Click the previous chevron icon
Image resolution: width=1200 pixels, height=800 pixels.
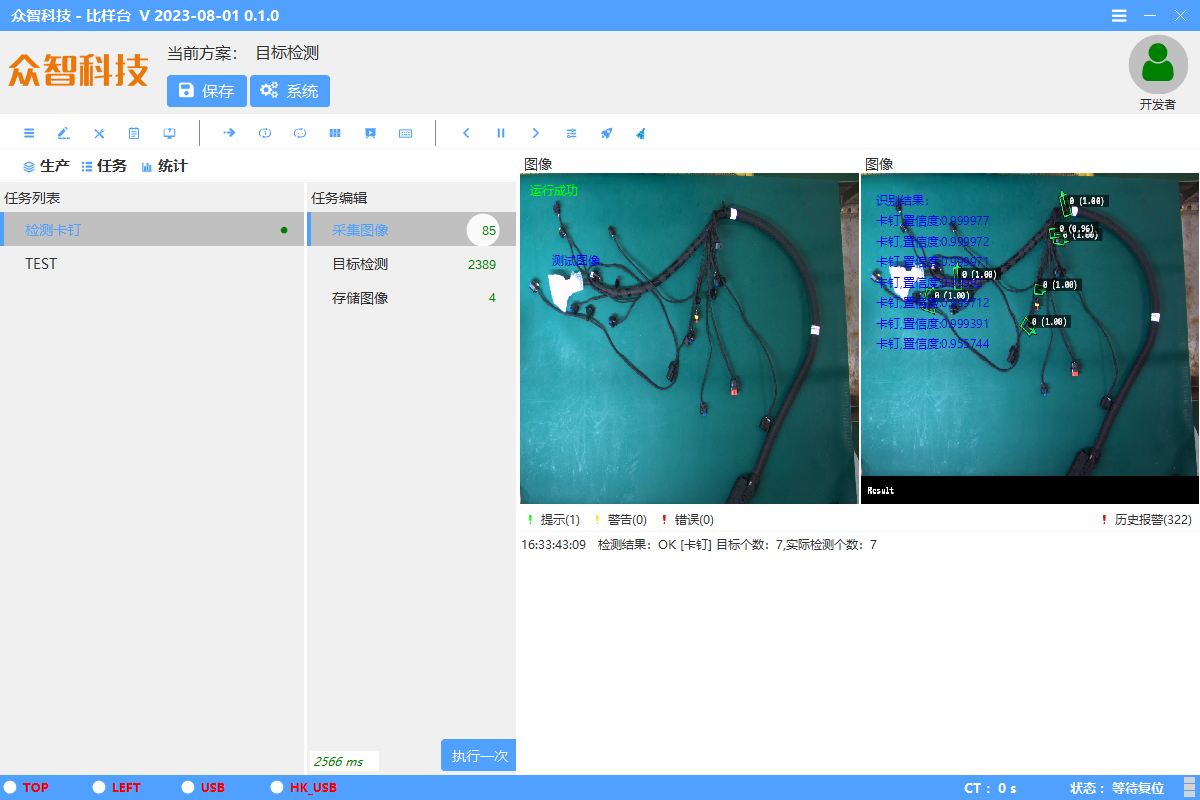click(x=466, y=133)
